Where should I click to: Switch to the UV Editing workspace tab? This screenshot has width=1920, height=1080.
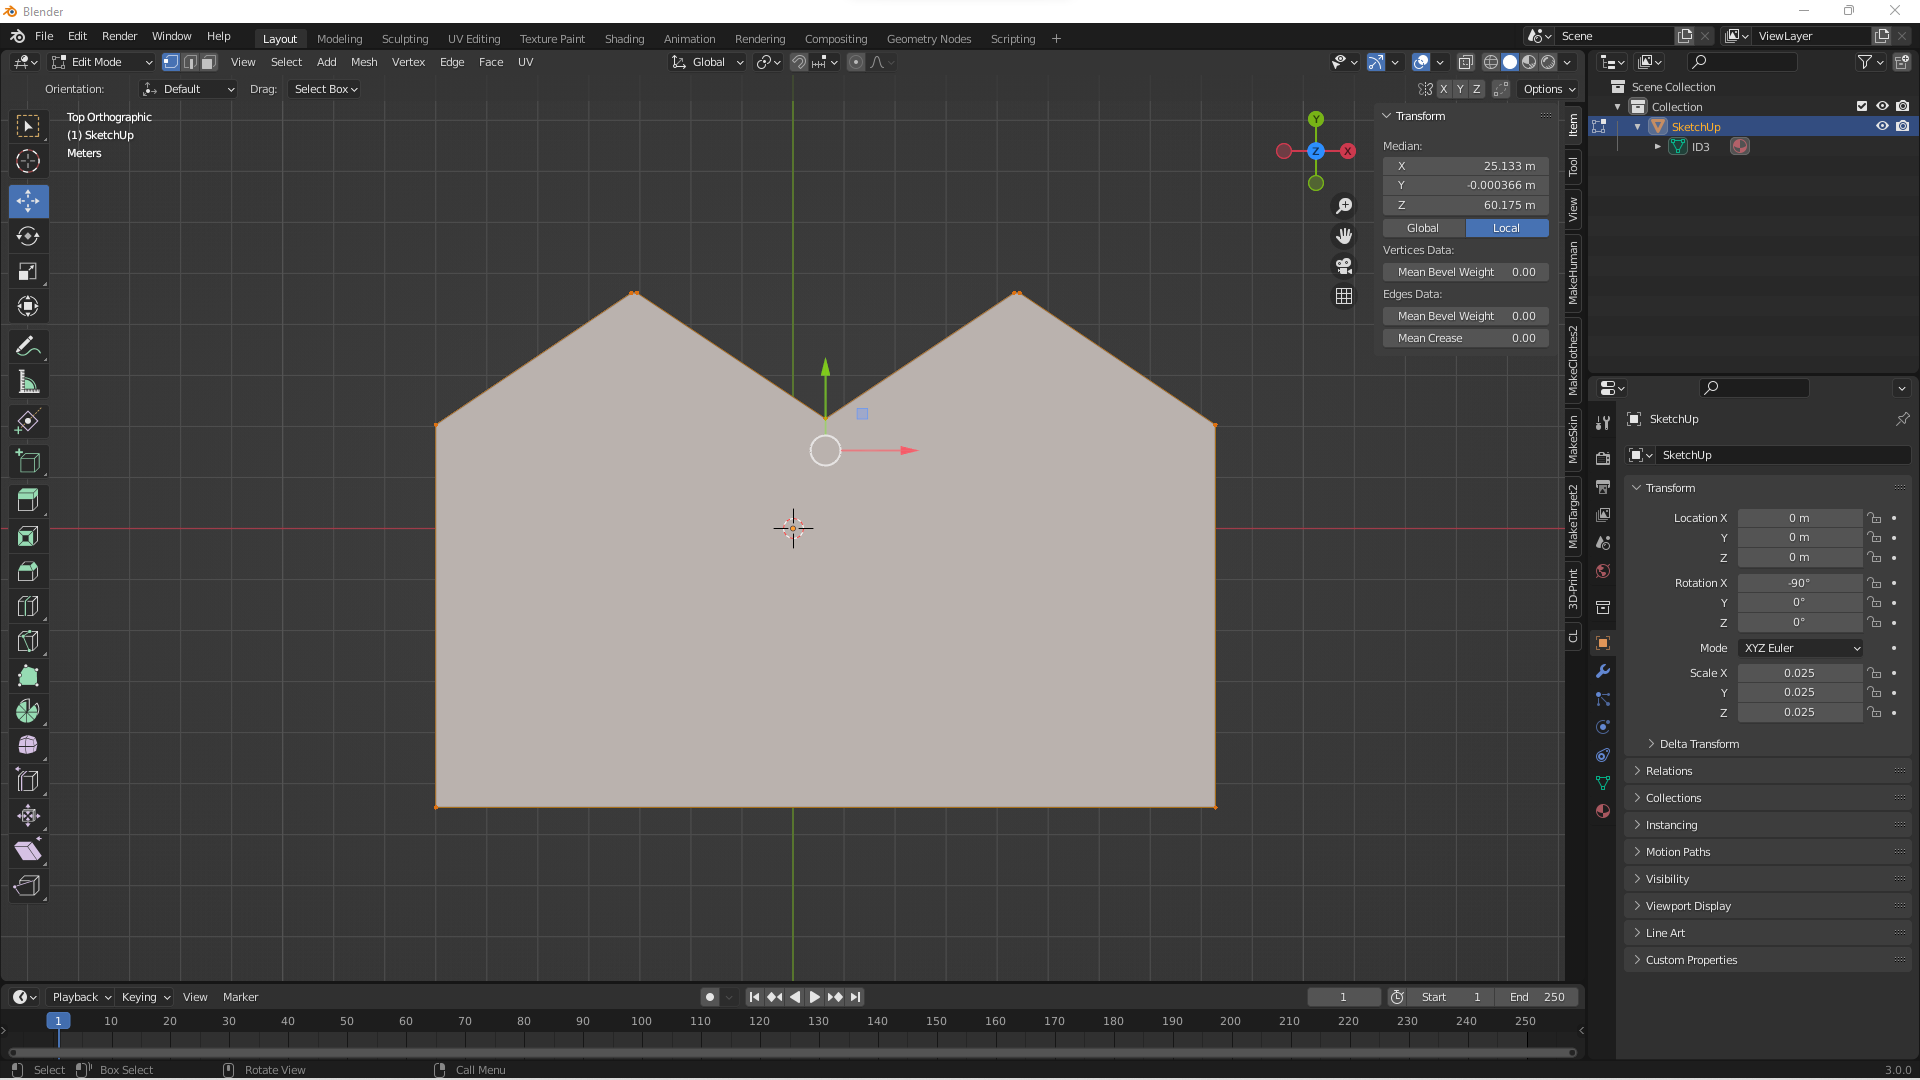tap(474, 39)
